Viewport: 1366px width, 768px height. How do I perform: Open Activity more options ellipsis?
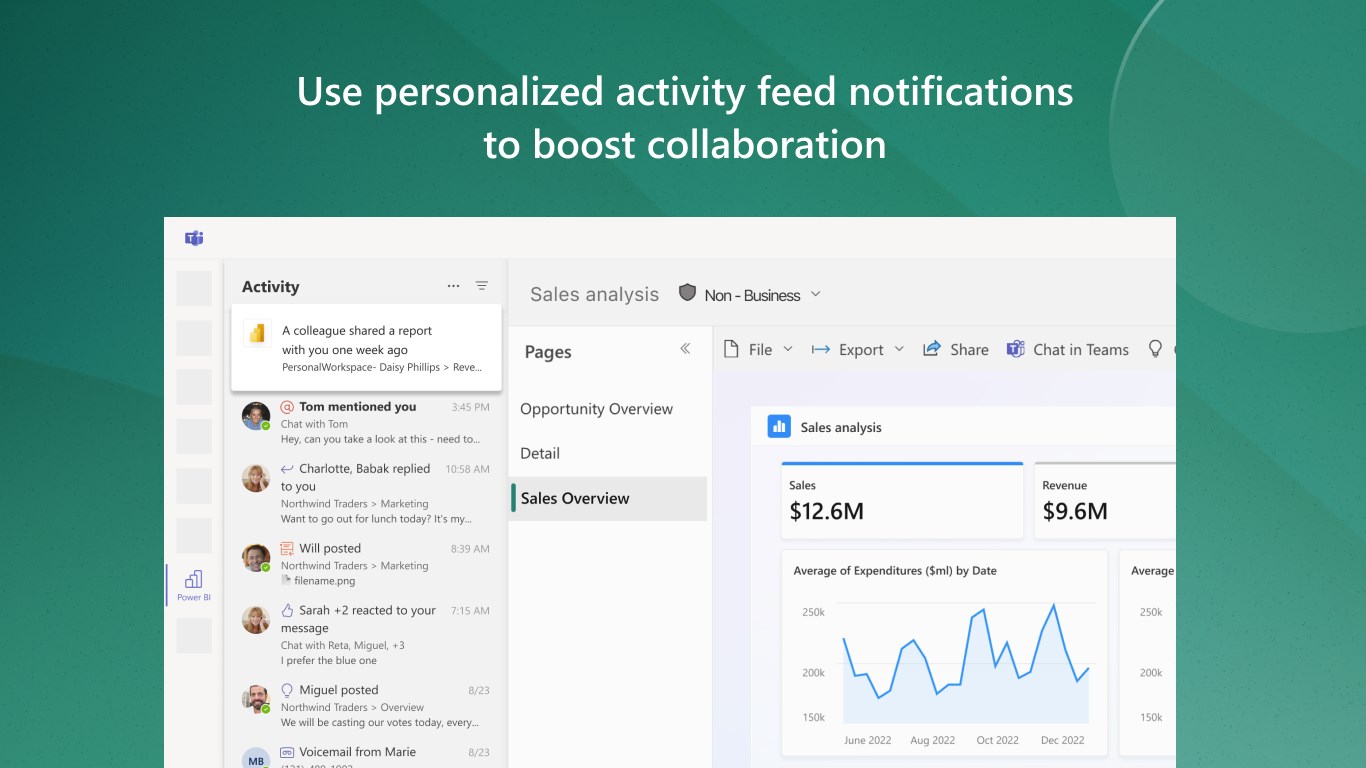[453, 286]
